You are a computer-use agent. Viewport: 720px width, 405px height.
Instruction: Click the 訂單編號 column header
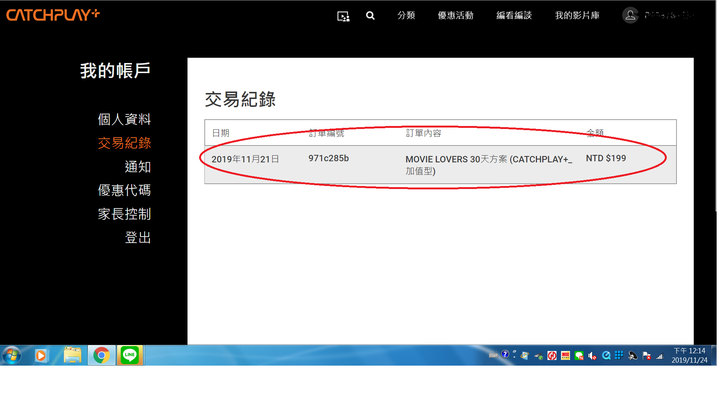326,133
